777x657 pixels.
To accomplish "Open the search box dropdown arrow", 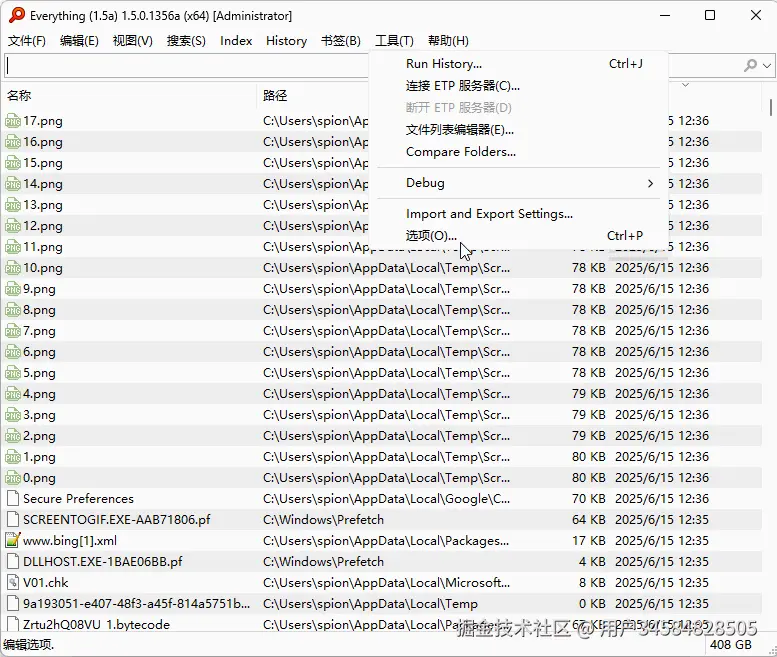I will click(768, 65).
